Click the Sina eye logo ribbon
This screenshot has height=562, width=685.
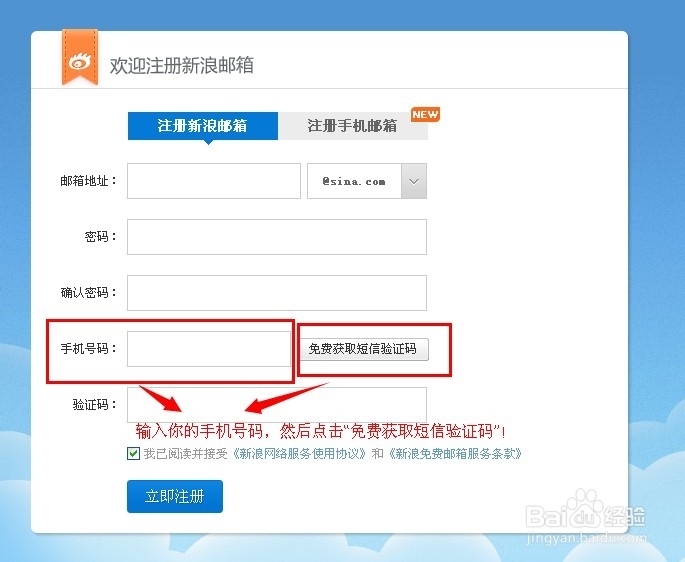pyautogui.click(x=80, y=57)
